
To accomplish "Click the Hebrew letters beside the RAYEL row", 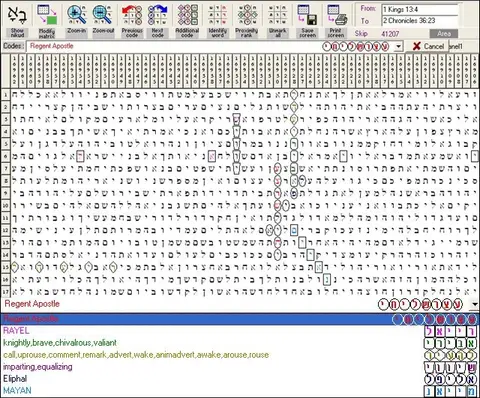I will point(451,331).
